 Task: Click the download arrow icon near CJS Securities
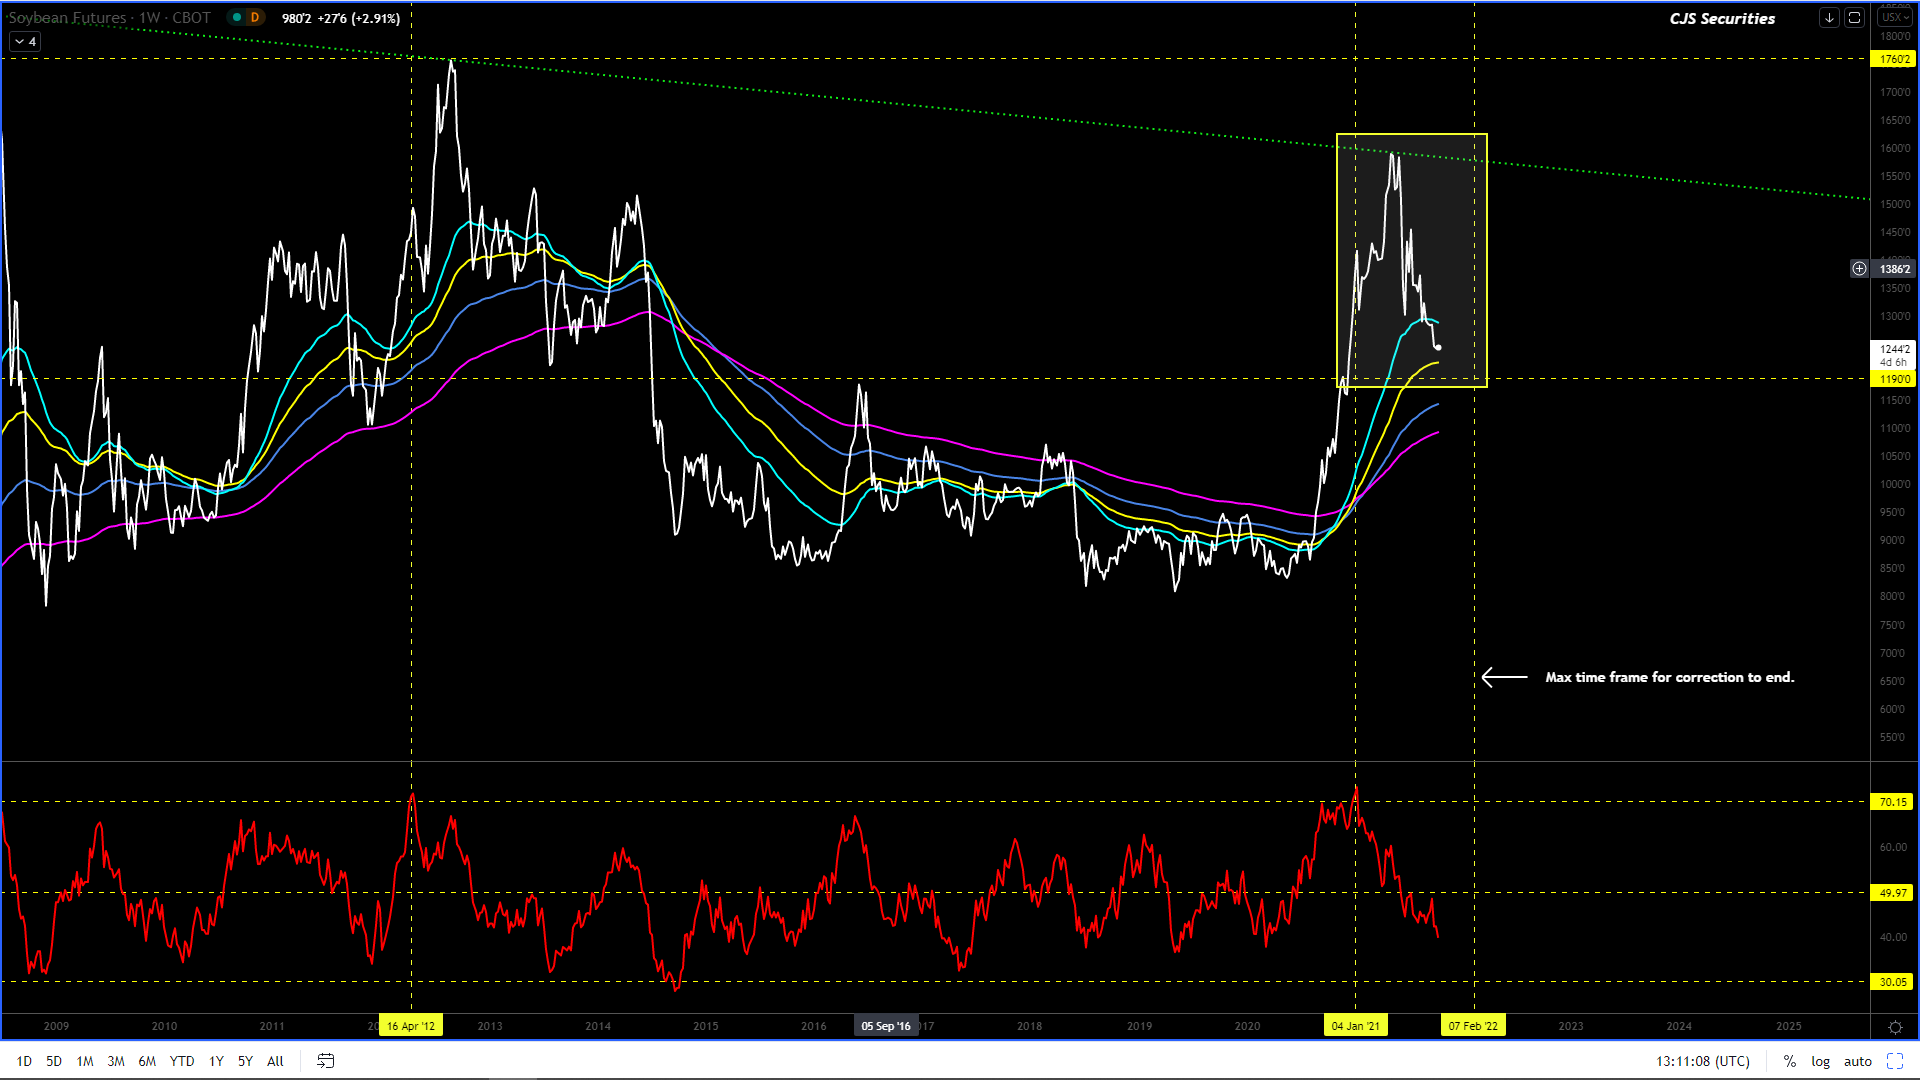pyautogui.click(x=1829, y=18)
